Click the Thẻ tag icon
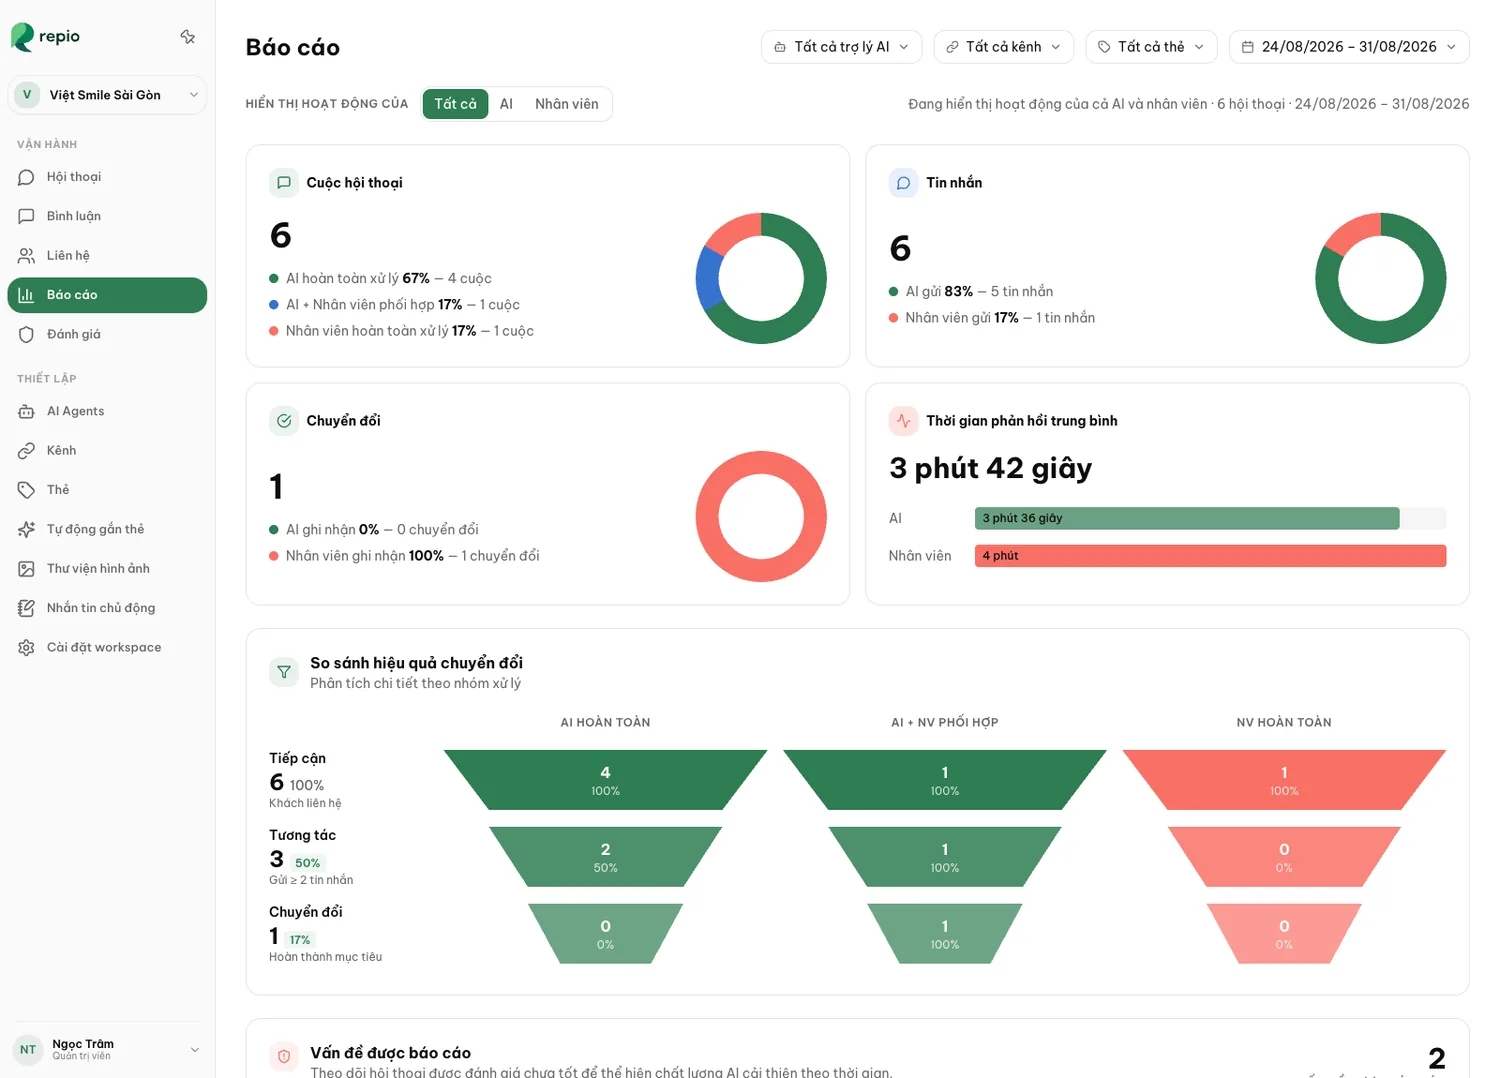Screen dimensions: 1500x1078 (27, 490)
